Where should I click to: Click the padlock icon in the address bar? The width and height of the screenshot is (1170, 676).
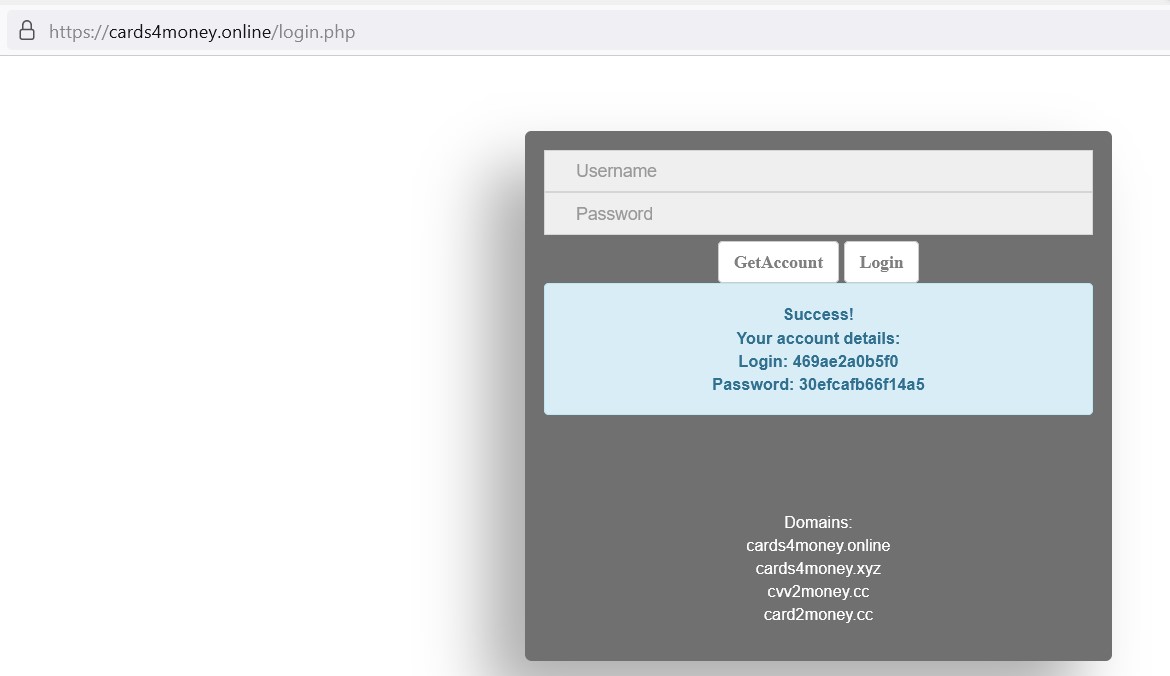click(x=26, y=30)
